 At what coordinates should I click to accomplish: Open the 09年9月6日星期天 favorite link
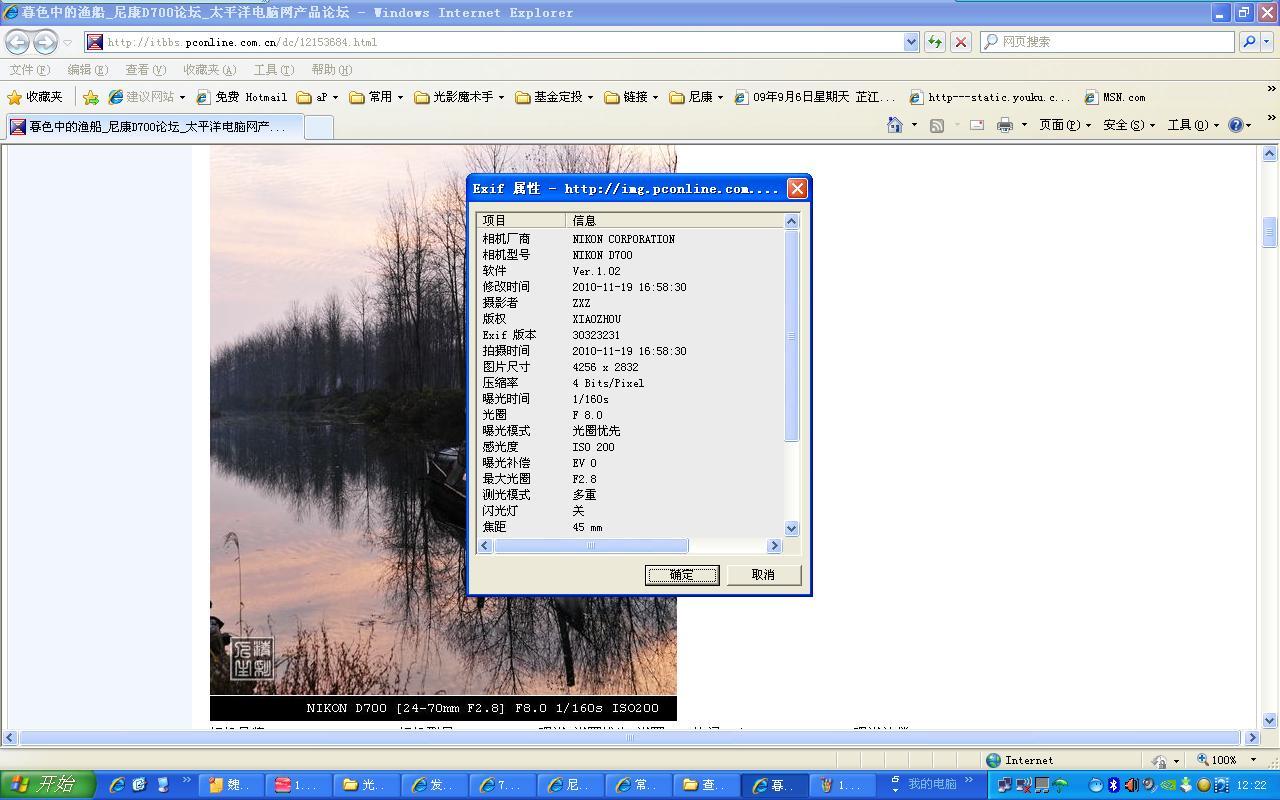(814, 97)
